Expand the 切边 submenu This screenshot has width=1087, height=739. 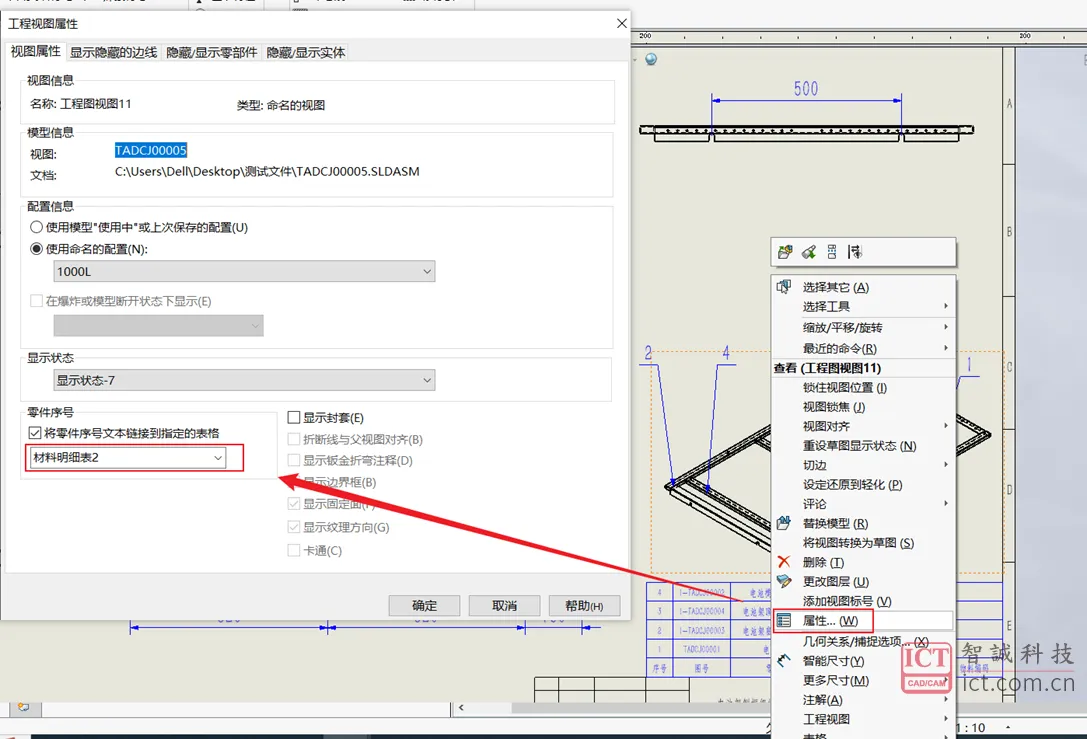(863, 465)
